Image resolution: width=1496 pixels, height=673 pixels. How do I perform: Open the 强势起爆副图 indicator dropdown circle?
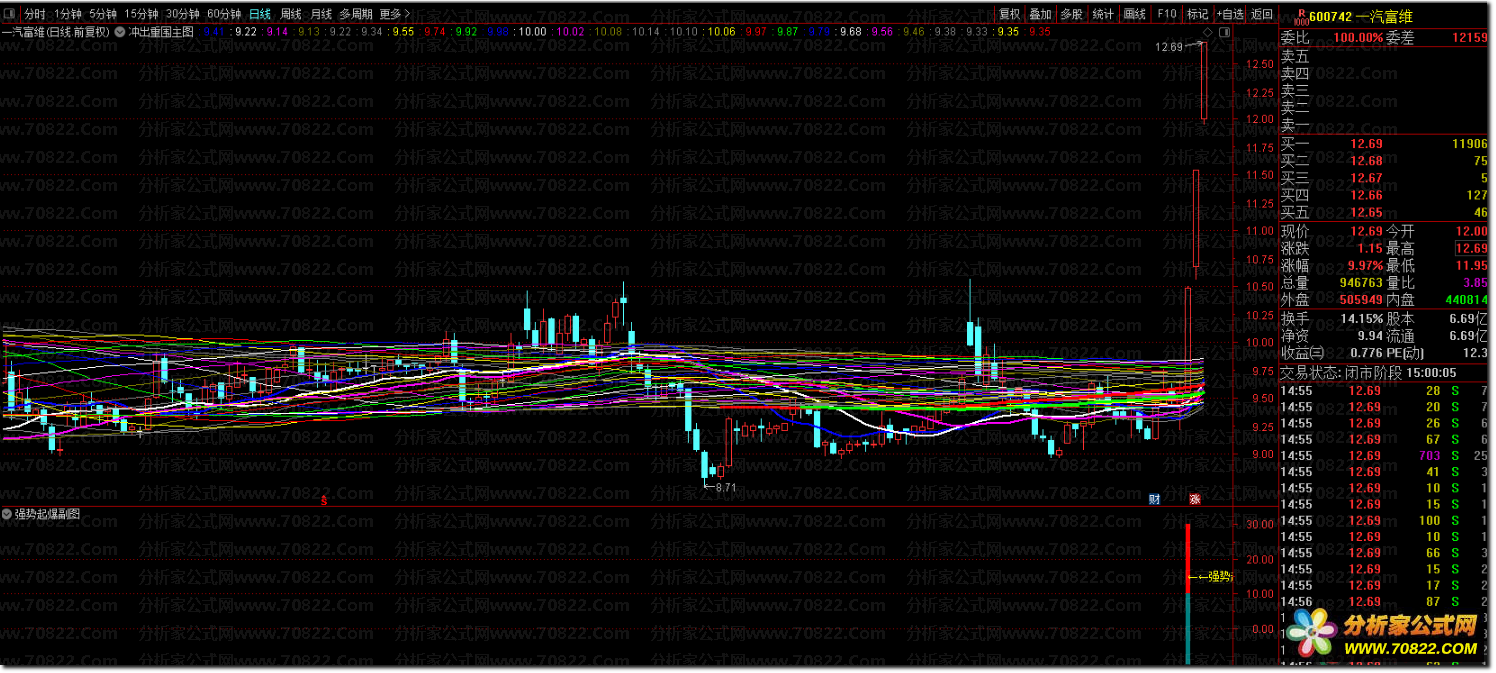[x=8, y=514]
